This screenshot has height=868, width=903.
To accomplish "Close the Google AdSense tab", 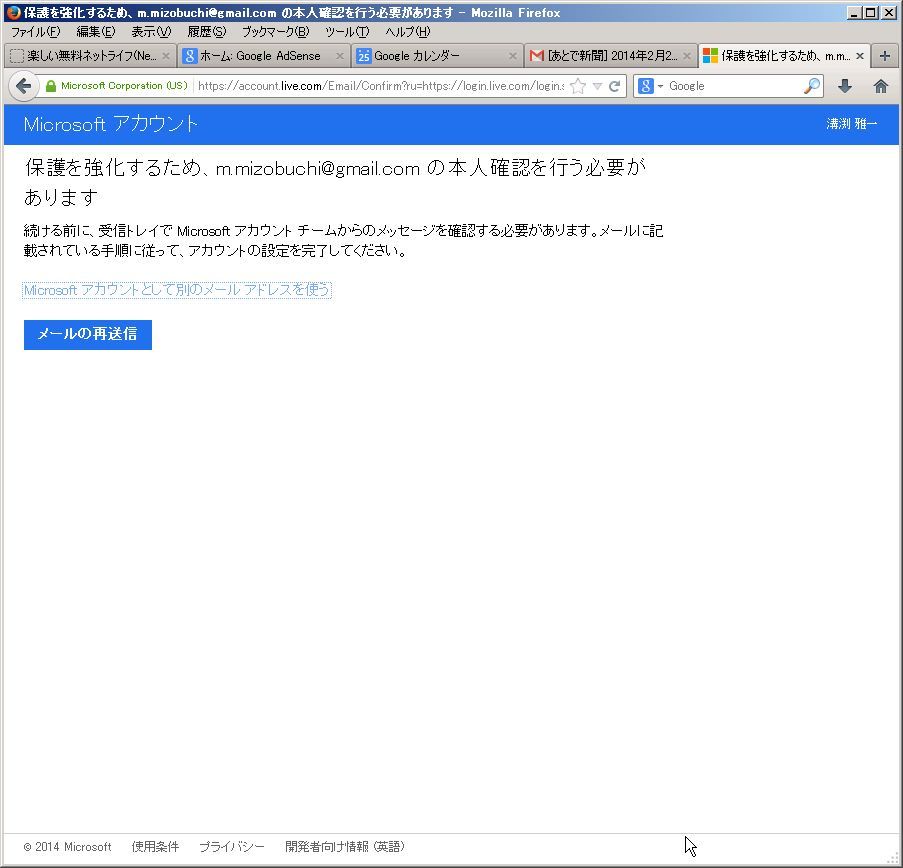I will click(x=340, y=56).
